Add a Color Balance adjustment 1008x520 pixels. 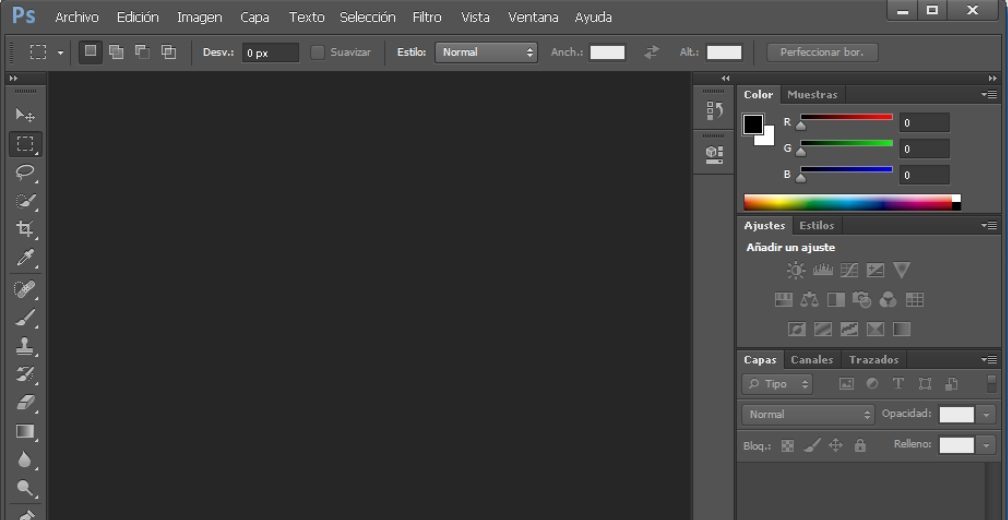pos(809,300)
